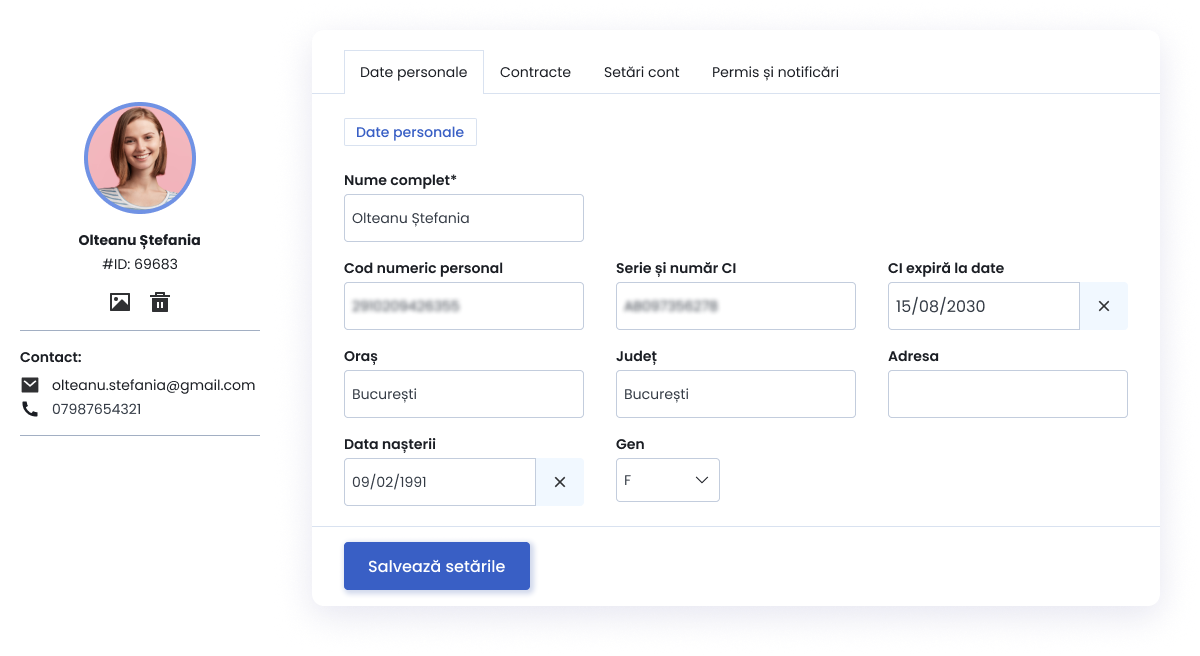Click the trash icon to delete photo
The height and width of the screenshot is (656, 1200).
(x=160, y=302)
